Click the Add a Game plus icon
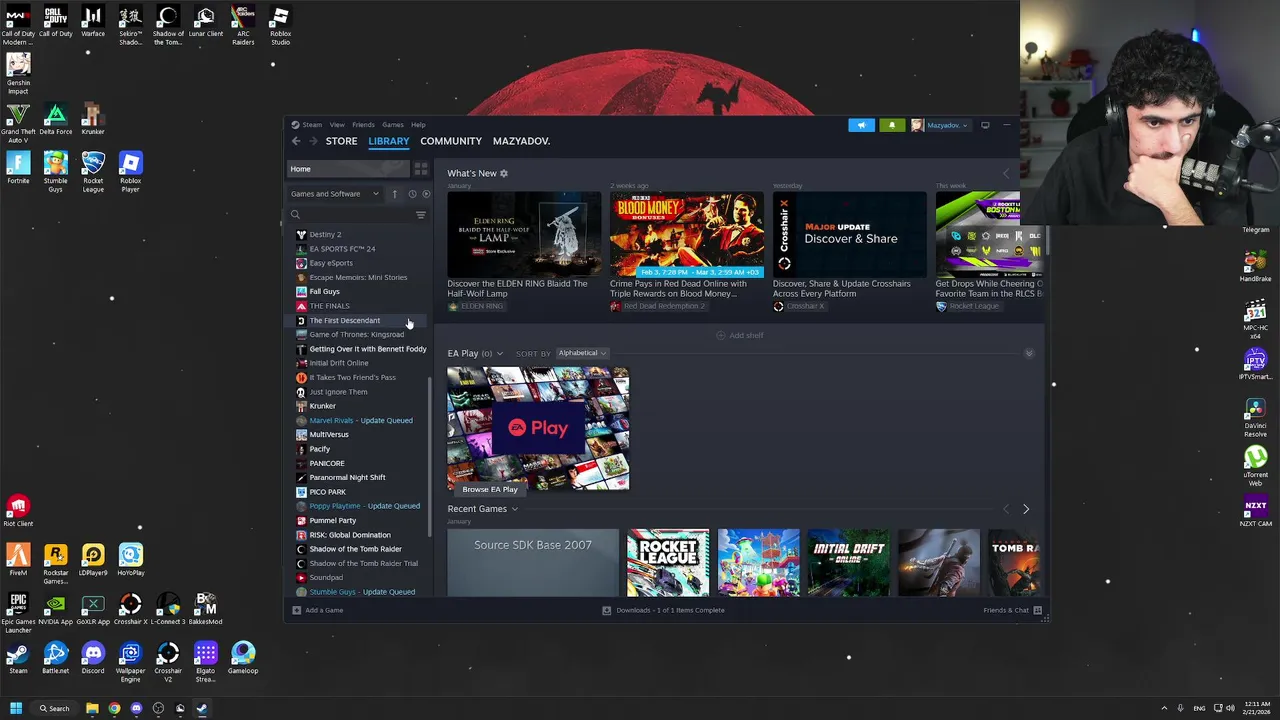This screenshot has height=720, width=1280. coord(296,610)
